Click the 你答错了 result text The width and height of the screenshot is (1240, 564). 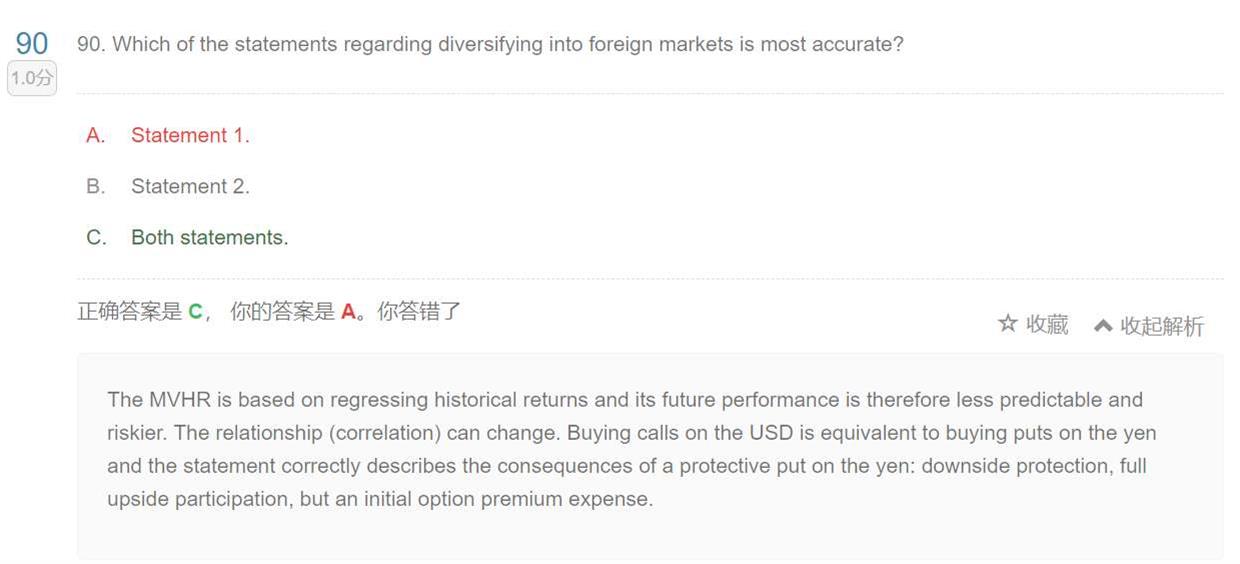pyautogui.click(x=419, y=311)
